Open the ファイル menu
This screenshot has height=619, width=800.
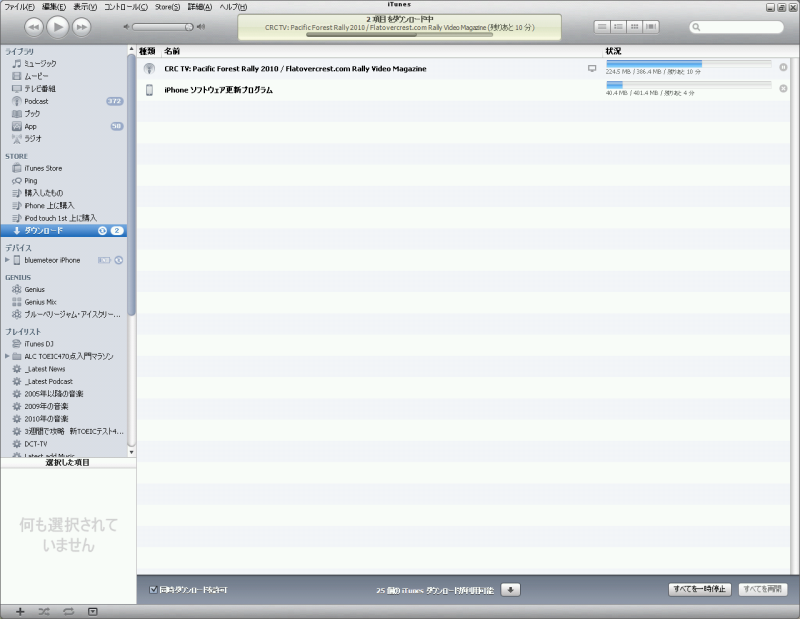19,7
